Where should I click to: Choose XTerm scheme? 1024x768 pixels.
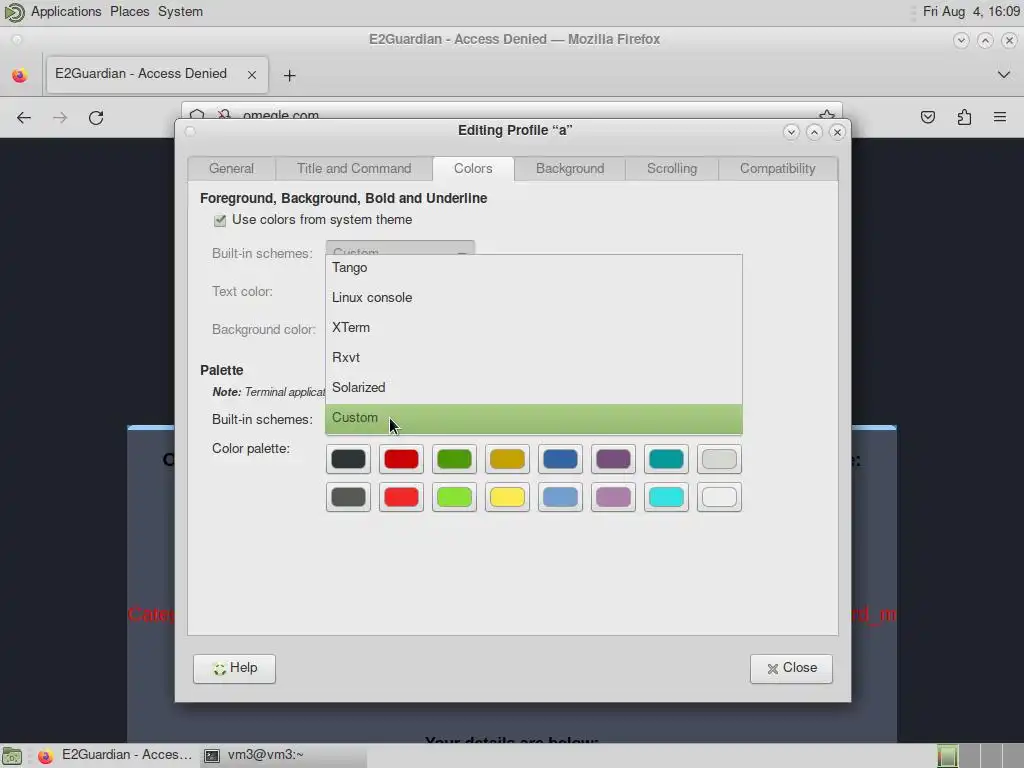(x=534, y=328)
